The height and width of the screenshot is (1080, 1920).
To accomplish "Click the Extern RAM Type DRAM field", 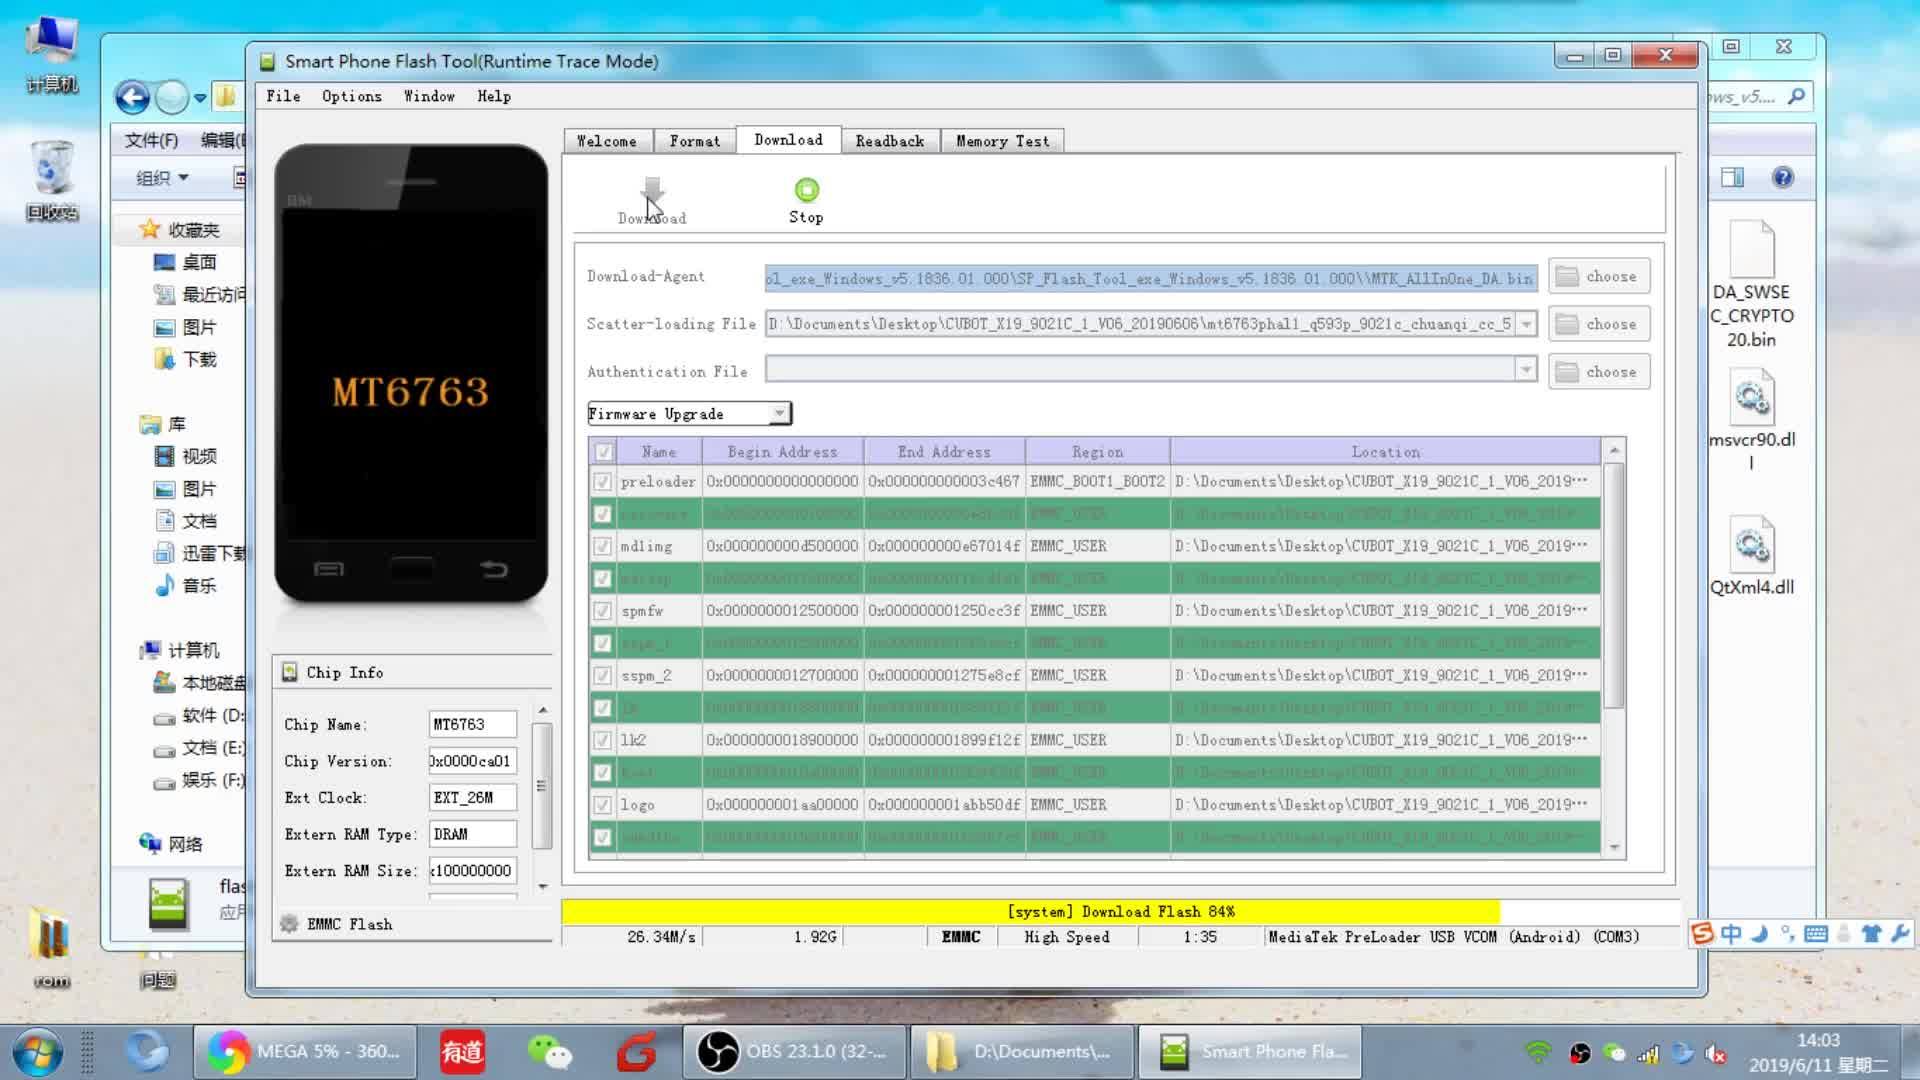I will [x=472, y=834].
